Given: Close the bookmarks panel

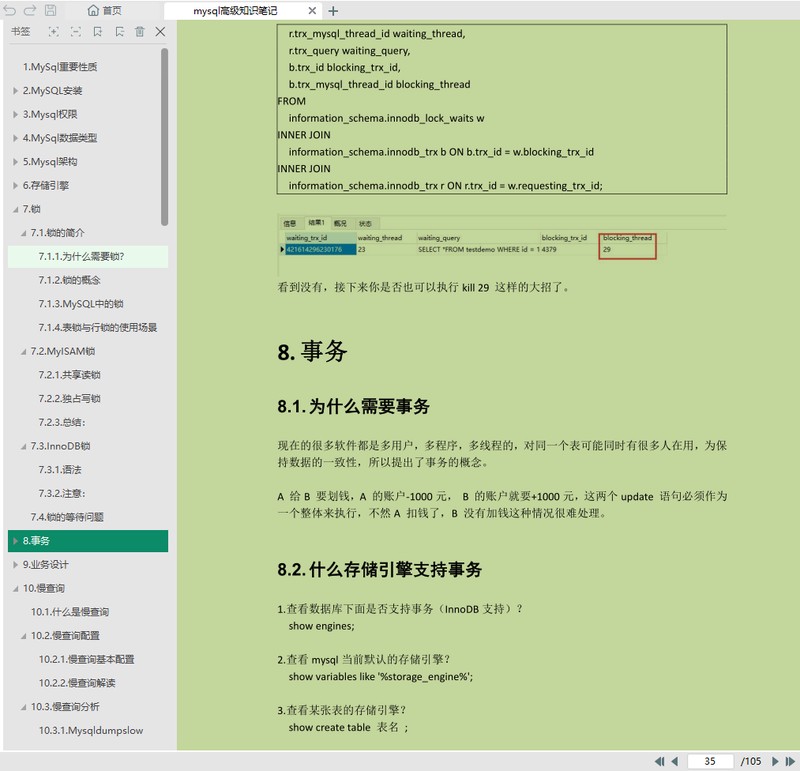Looking at the screenshot, I should tap(160, 32).
